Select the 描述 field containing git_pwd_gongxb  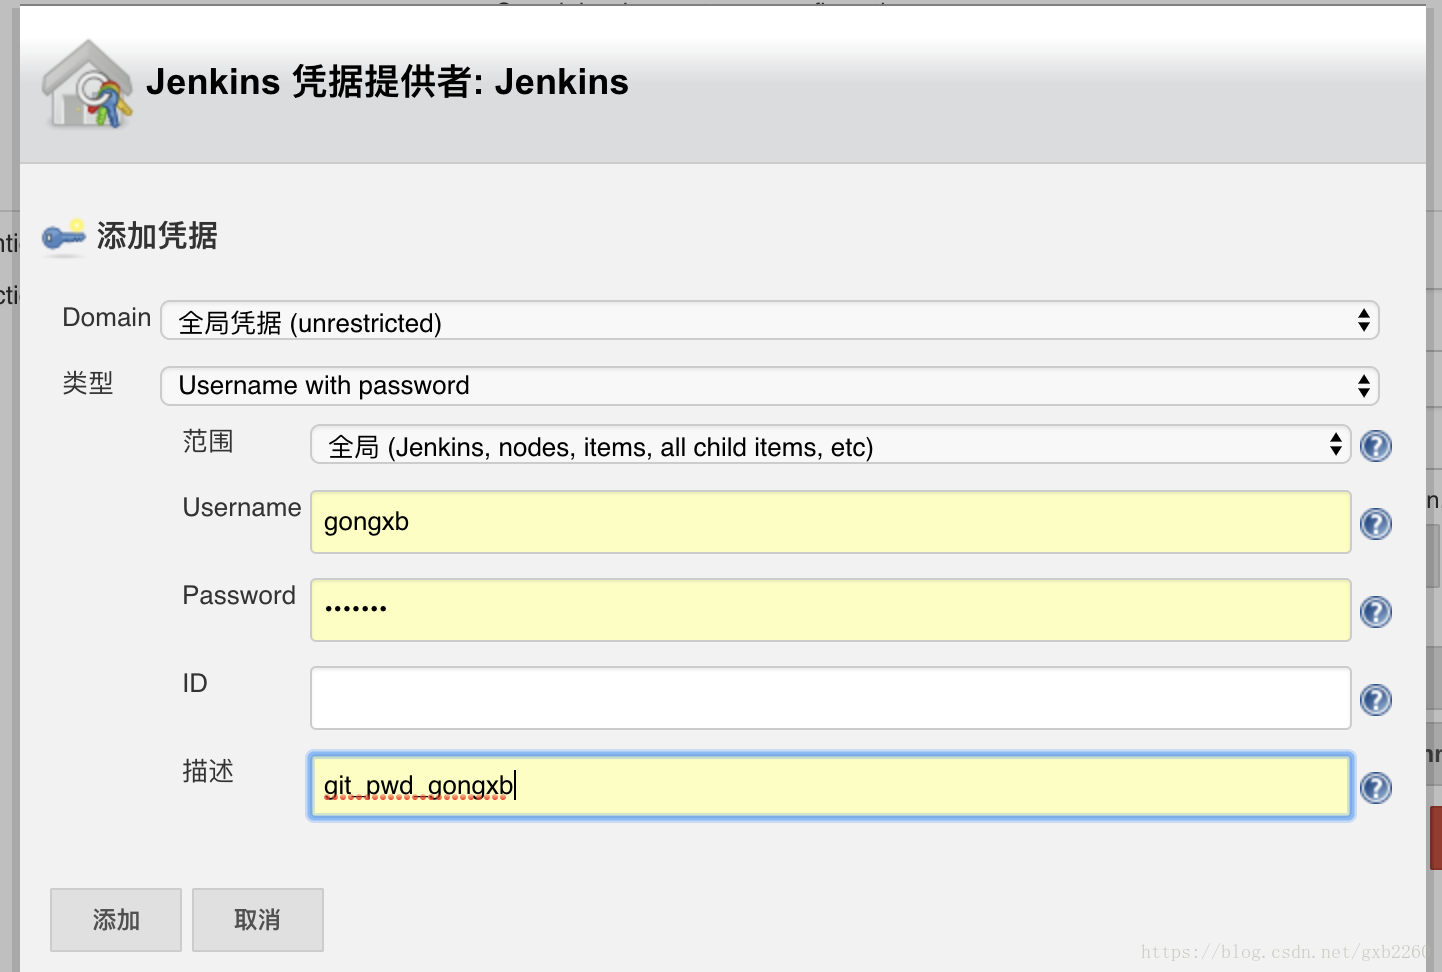pos(830,786)
